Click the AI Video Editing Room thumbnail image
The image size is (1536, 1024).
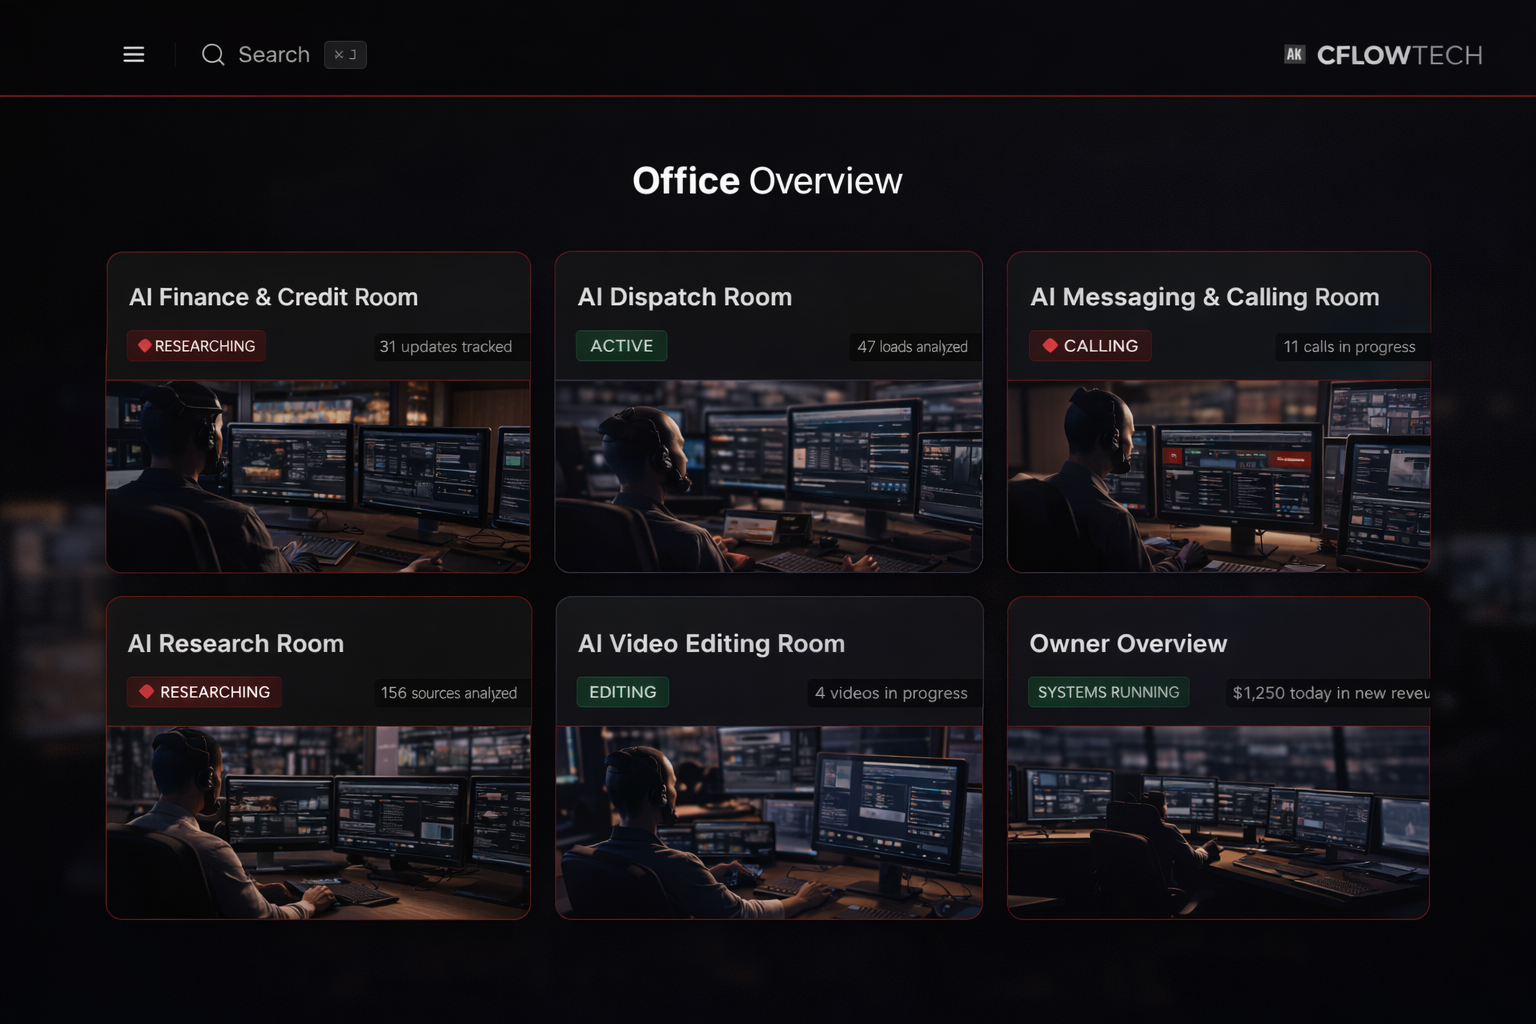768,820
